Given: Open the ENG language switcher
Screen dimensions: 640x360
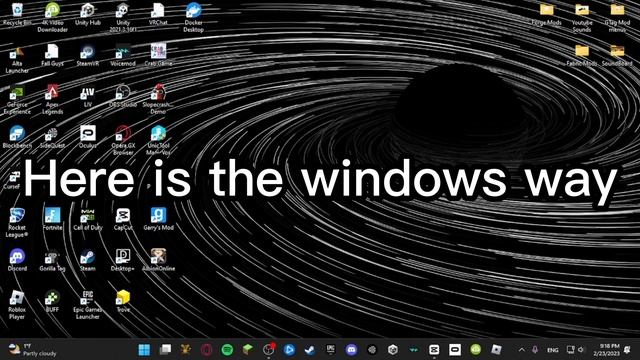Looking at the screenshot, I should (x=553, y=350).
